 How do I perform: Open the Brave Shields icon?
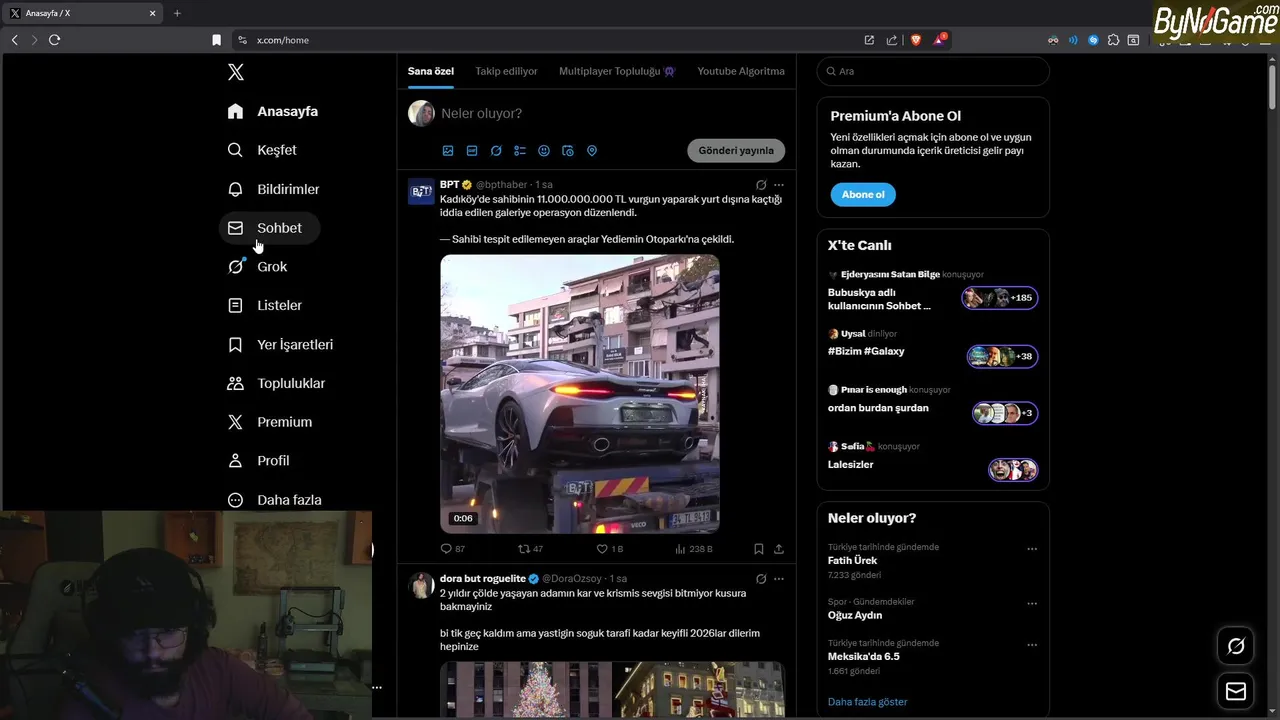(915, 40)
